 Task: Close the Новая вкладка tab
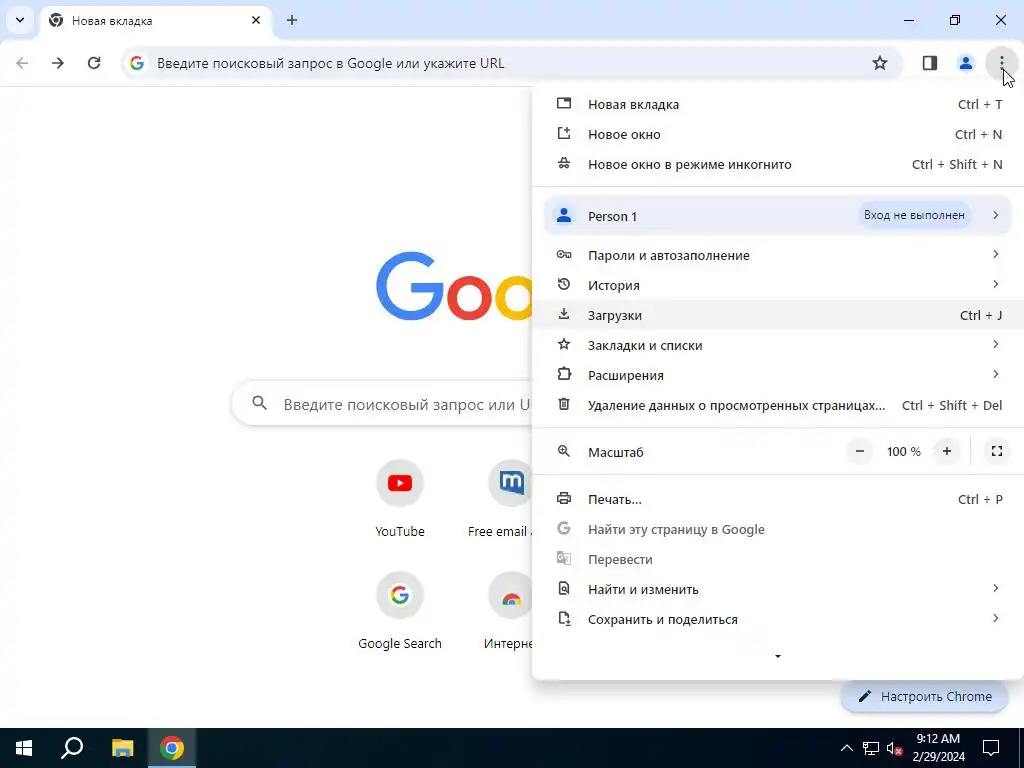pyautogui.click(x=256, y=20)
